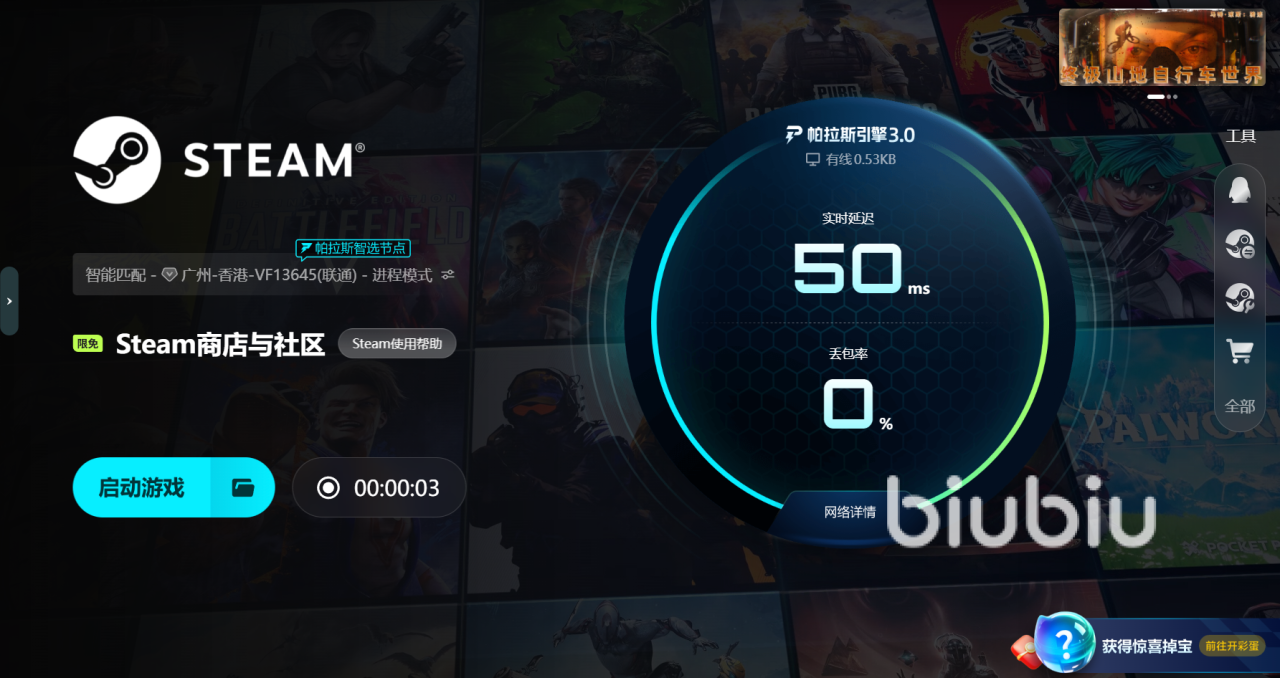Click the 前往开彩蛋 button

point(1231,646)
